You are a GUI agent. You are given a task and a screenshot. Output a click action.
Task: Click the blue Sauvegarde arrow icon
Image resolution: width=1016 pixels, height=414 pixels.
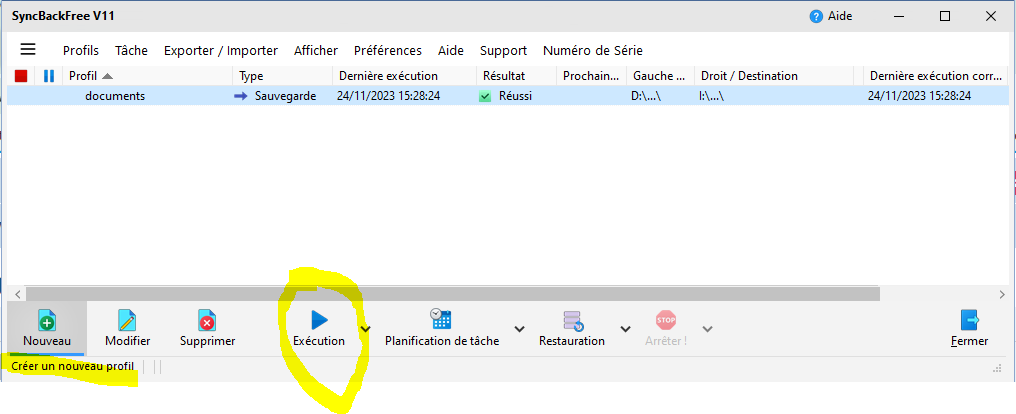point(241,96)
